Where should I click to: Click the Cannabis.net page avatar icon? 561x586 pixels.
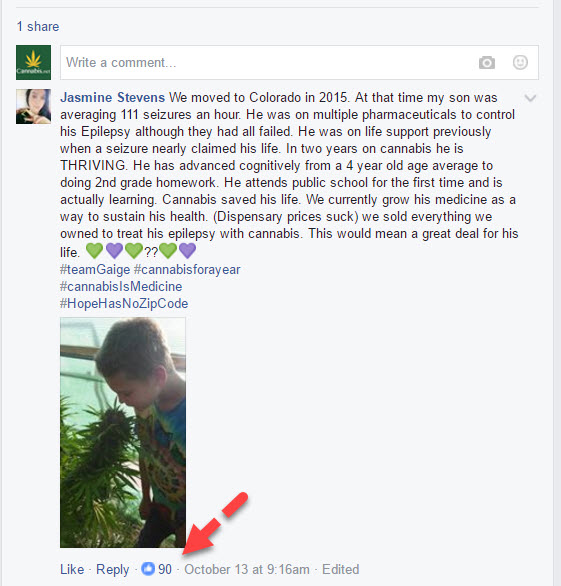[33, 62]
